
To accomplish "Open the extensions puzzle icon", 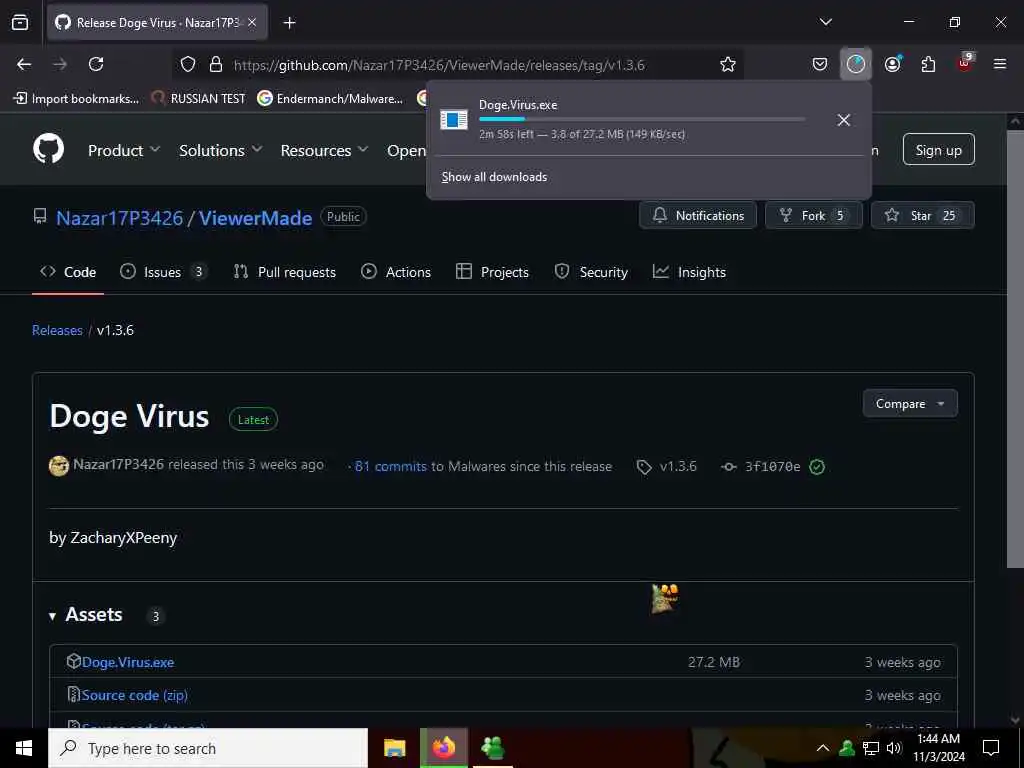I will click(928, 64).
